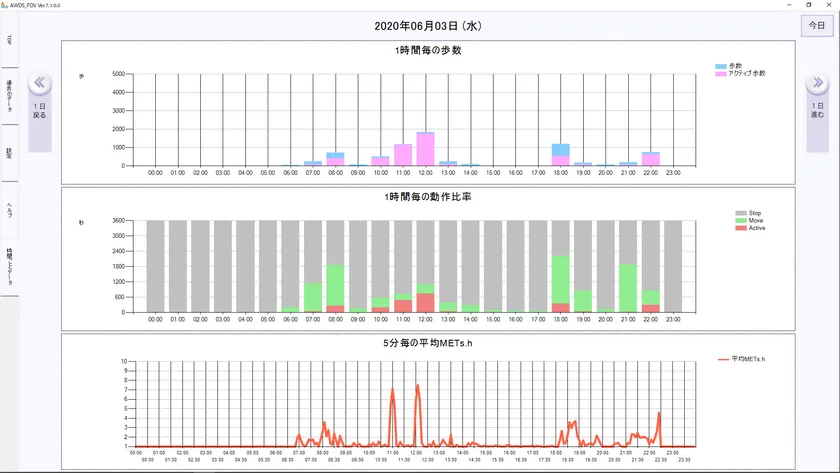Screen dimensions: 840x473
Task: Click the chart title 1時間毎の動作比率
Action: click(x=428, y=197)
